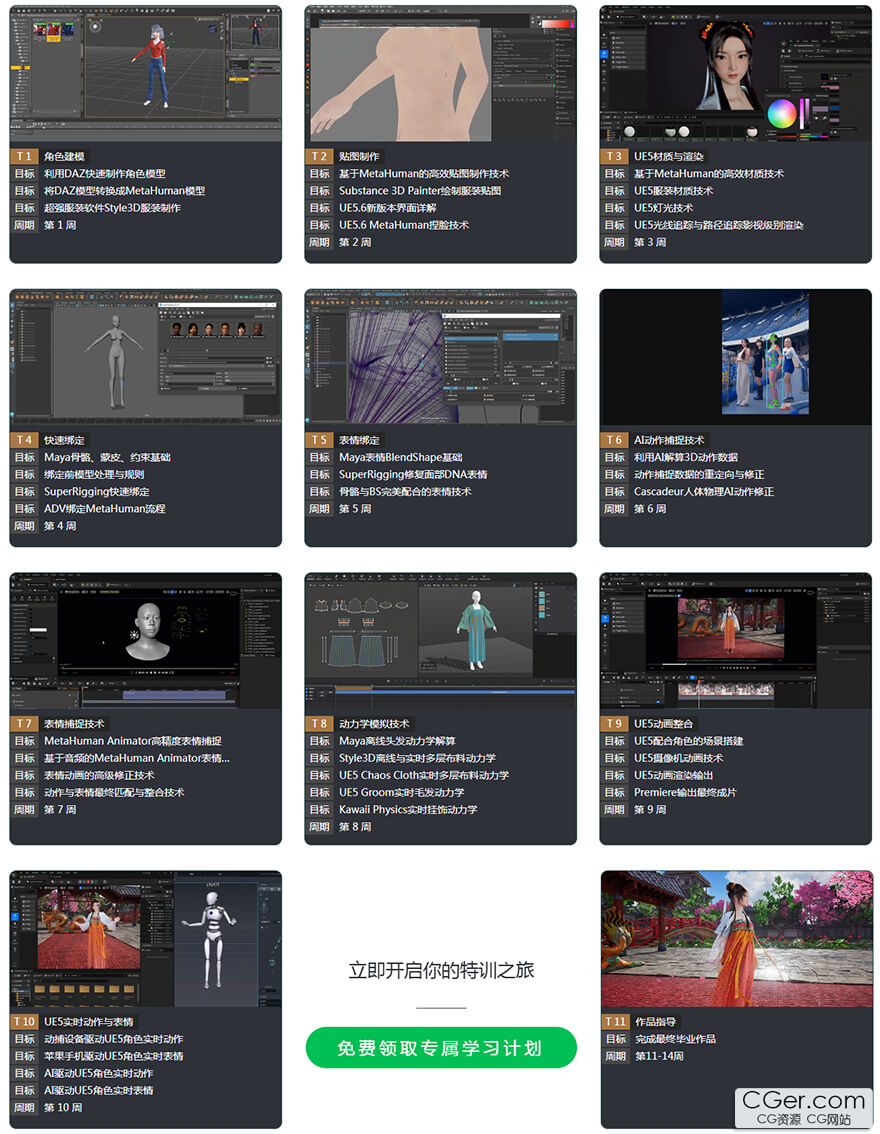Image resolution: width=880 pixels, height=1134 pixels.
Task: Click the text 骨骼与BS完美配合的表情技术
Action: click(405, 491)
